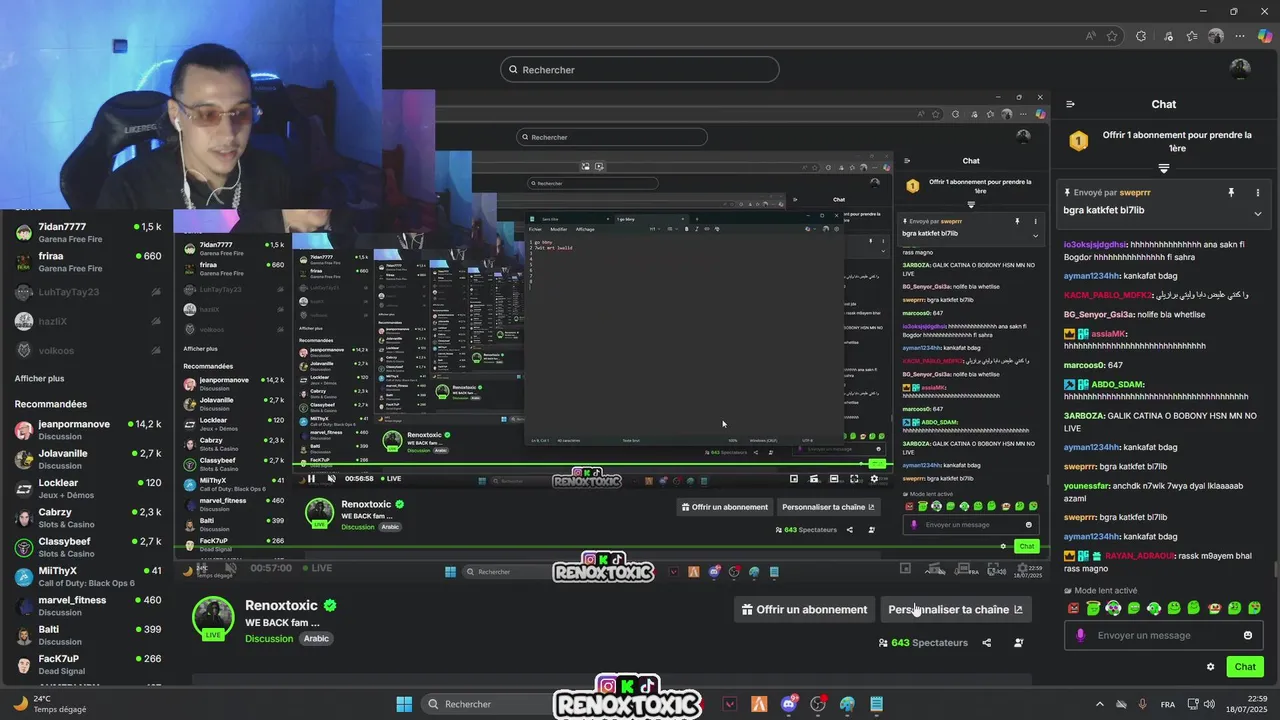Image resolution: width=1280 pixels, height=720 pixels.
Task: Open the browser extensions puzzle icon
Action: pyautogui.click(x=1141, y=36)
